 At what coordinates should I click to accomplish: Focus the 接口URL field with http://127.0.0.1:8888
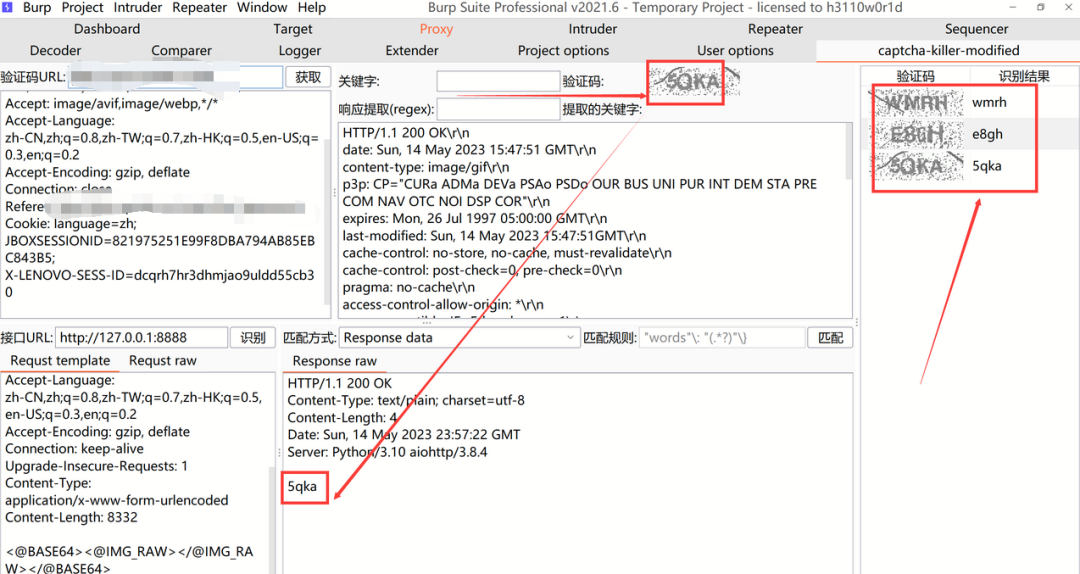click(x=141, y=338)
